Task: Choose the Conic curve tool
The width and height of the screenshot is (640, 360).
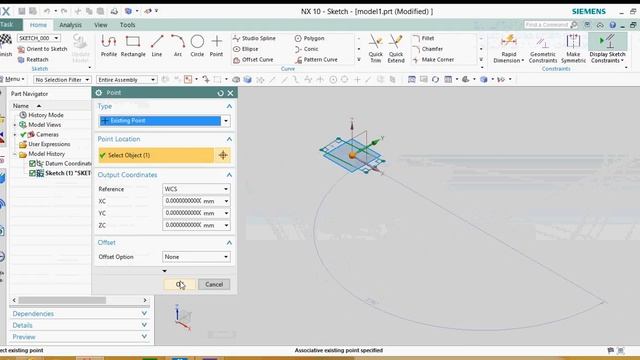Action: coord(306,49)
